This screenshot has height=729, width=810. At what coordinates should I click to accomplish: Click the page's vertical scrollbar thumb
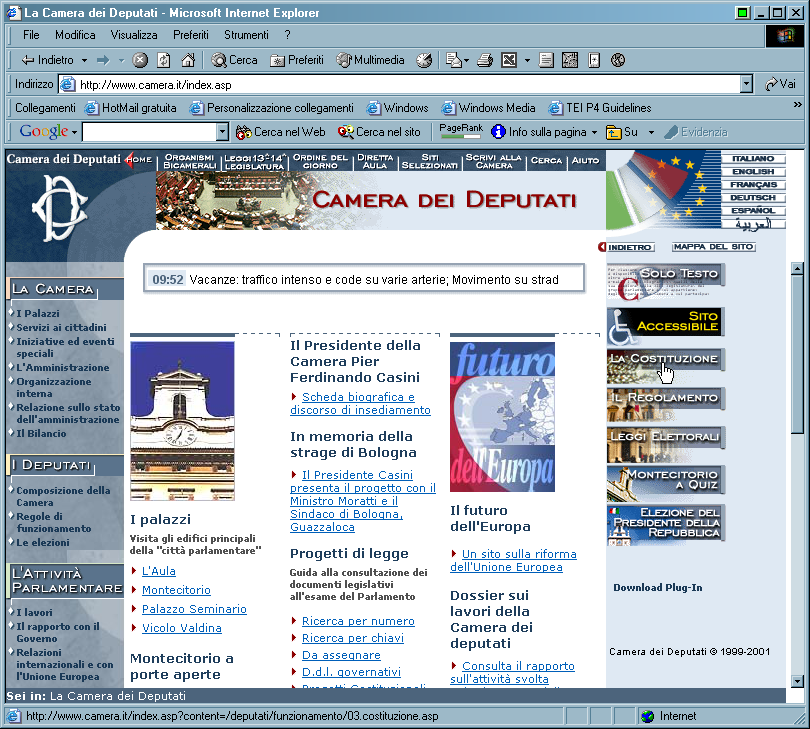797,354
